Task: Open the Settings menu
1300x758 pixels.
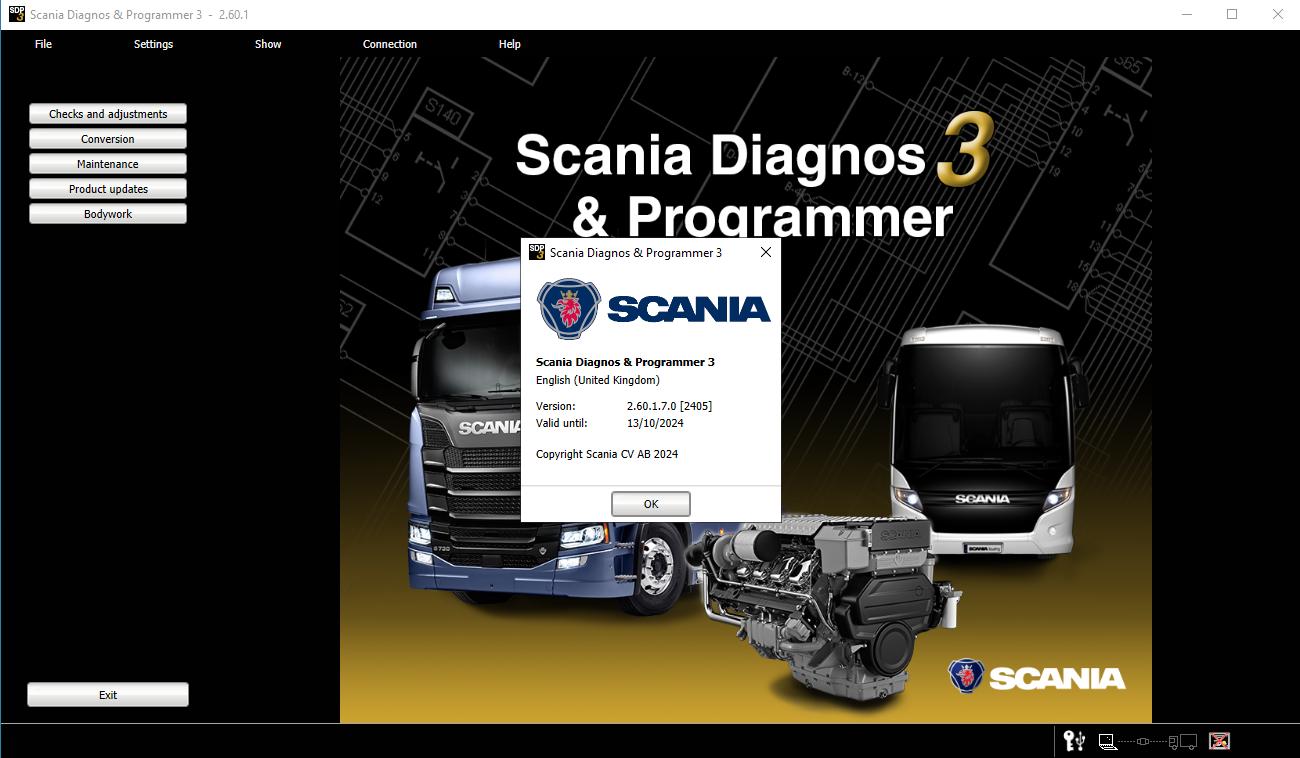Action: pyautogui.click(x=152, y=44)
